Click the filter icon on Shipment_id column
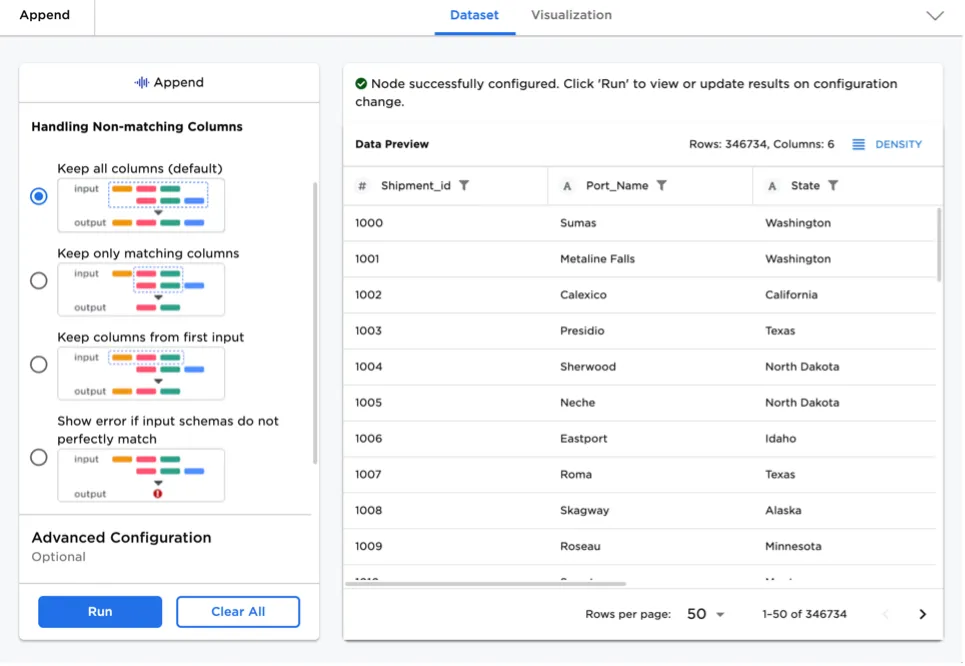This screenshot has height=666, width=965. tap(464, 186)
